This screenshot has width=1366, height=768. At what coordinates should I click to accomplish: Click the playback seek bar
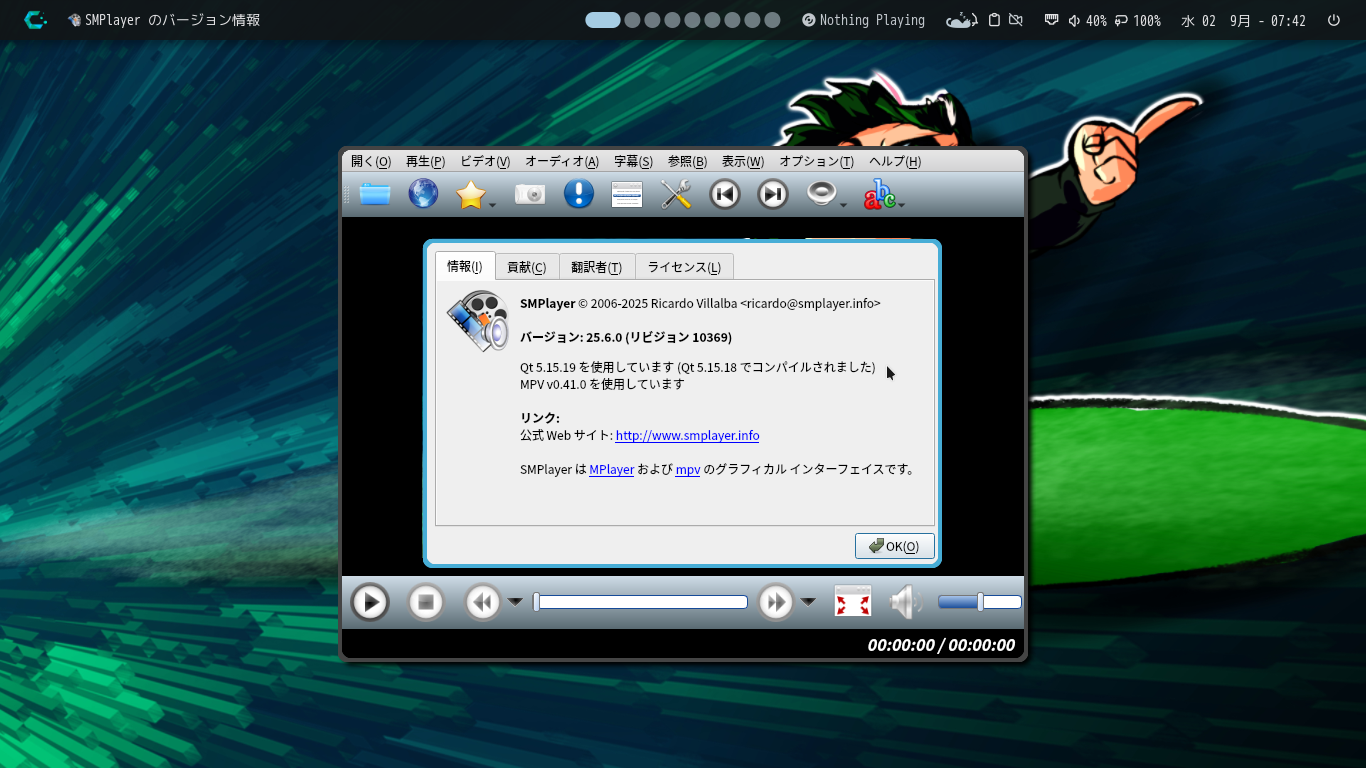pos(641,602)
